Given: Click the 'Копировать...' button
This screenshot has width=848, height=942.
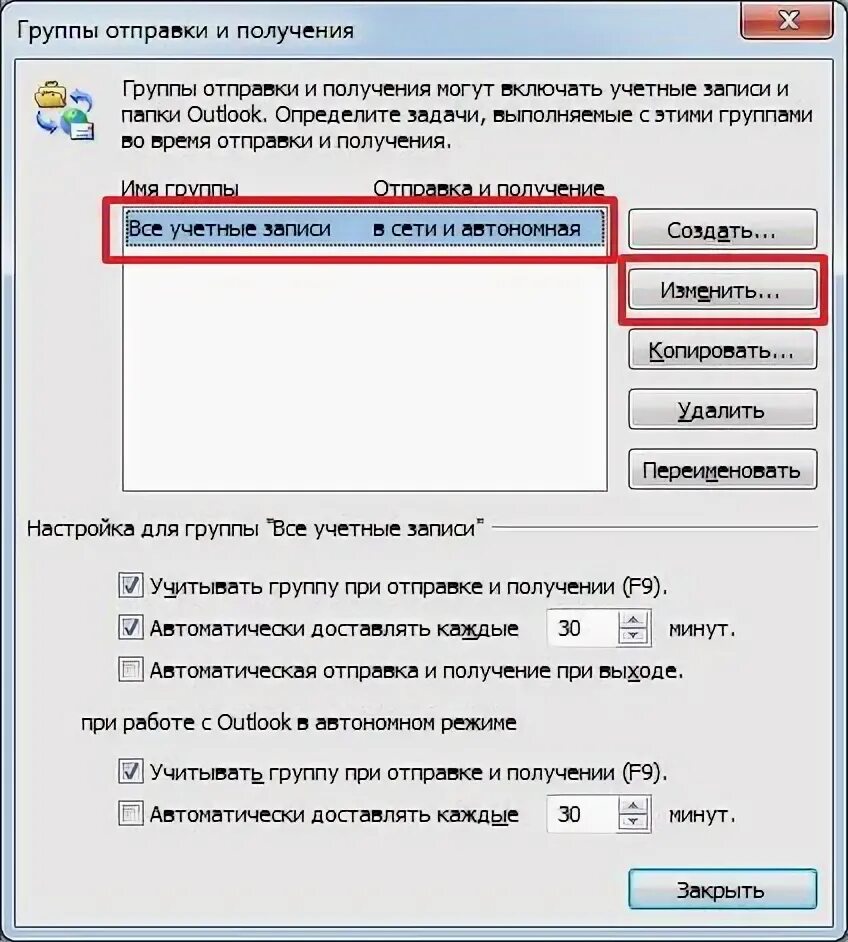Looking at the screenshot, I should [x=722, y=350].
